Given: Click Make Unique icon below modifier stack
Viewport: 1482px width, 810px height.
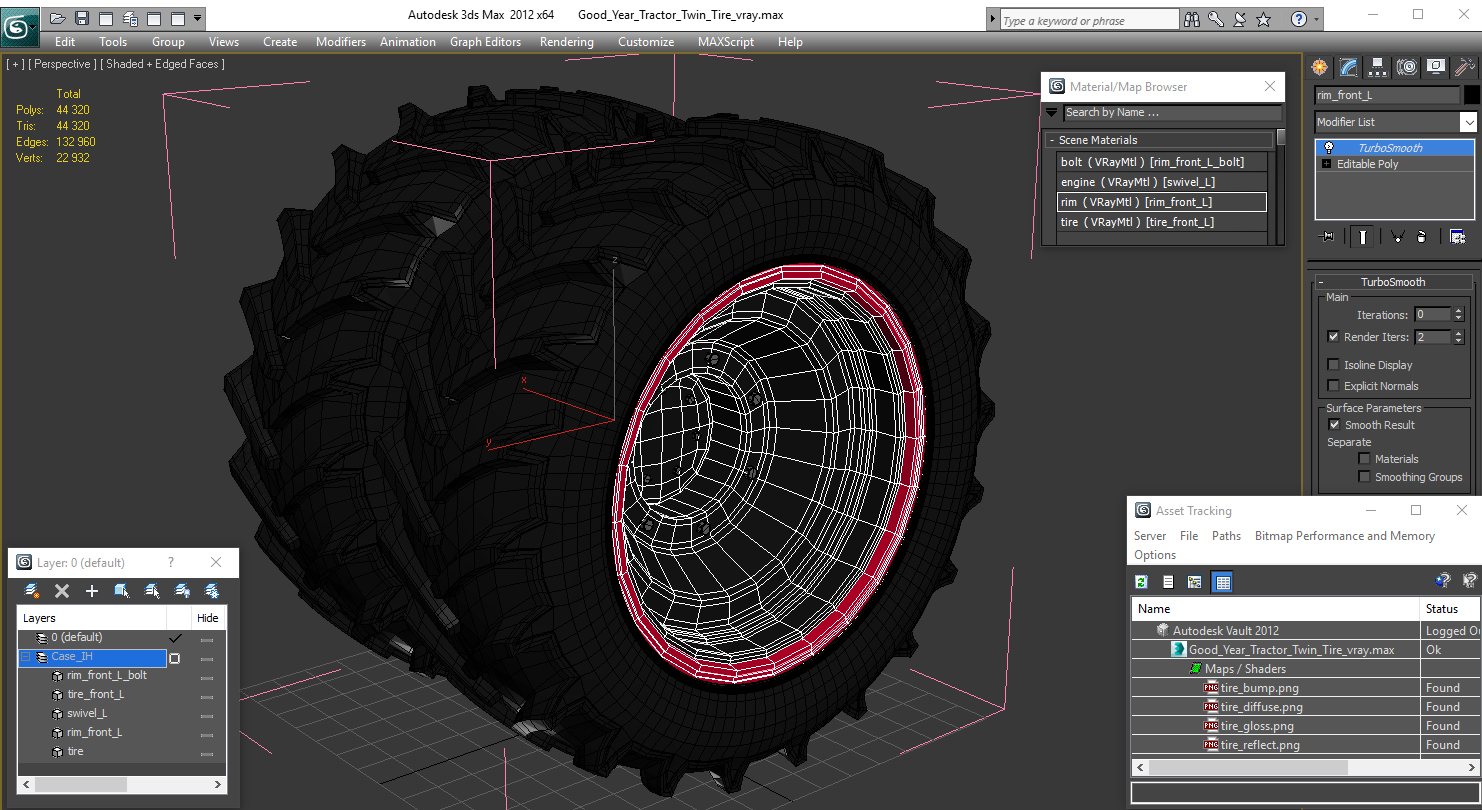Looking at the screenshot, I should [x=1397, y=237].
